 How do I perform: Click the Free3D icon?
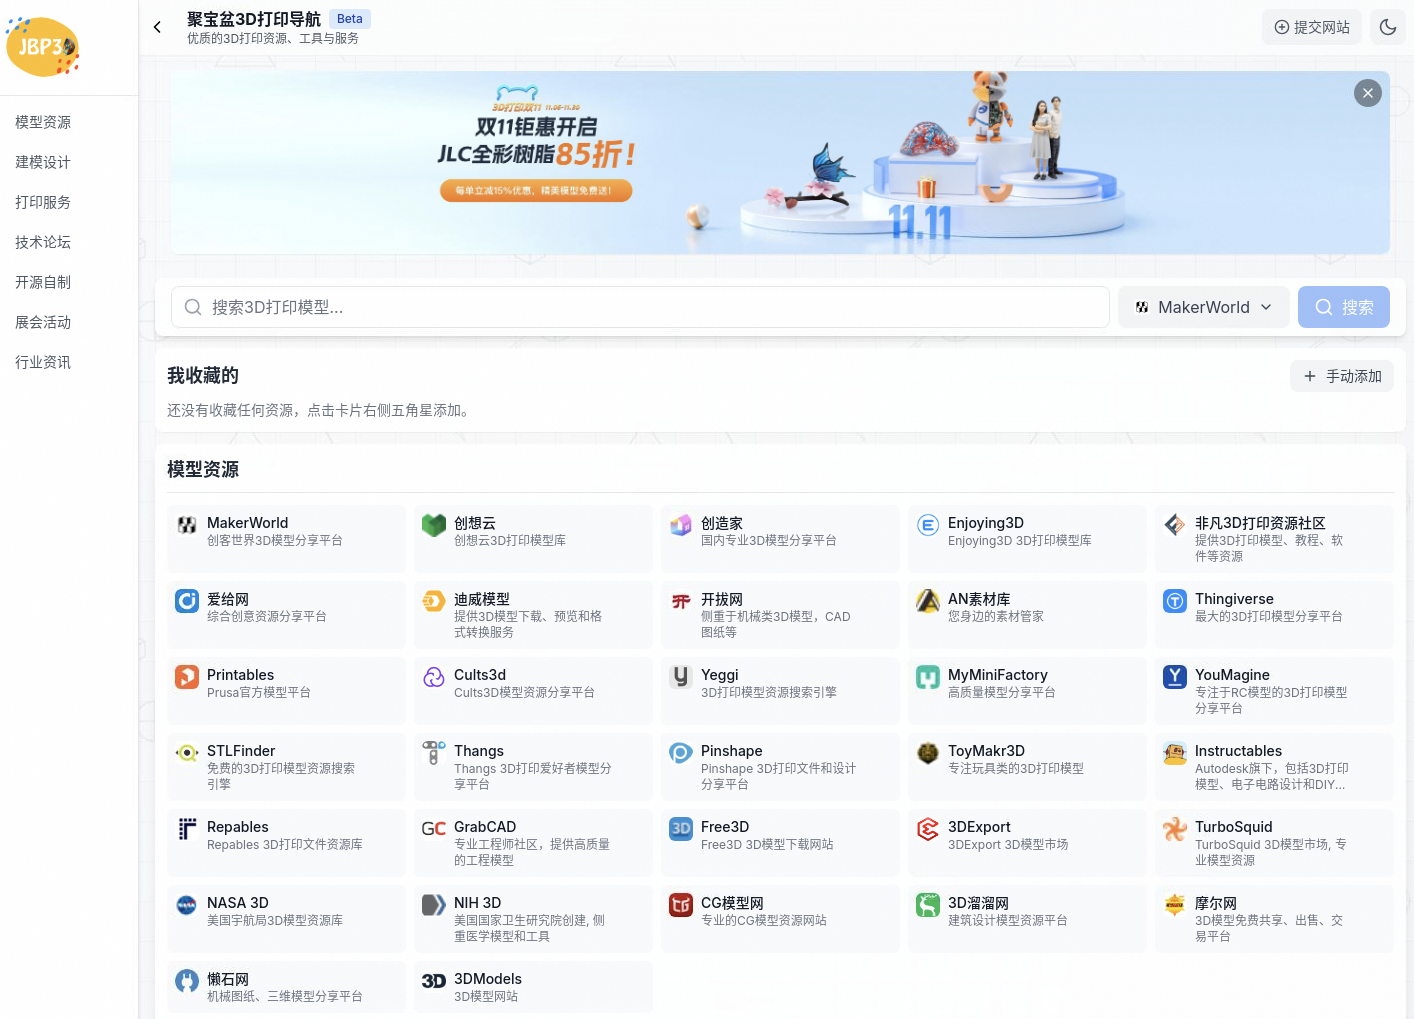(681, 829)
